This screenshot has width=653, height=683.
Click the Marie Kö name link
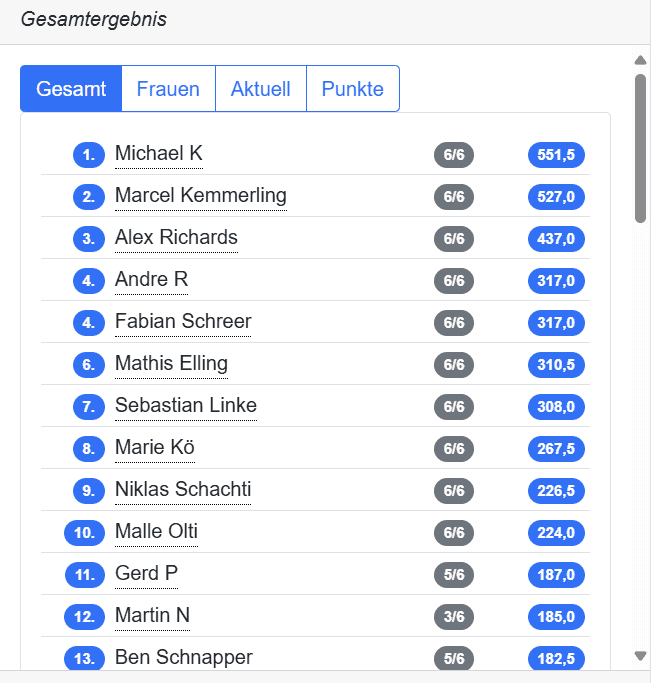click(x=155, y=448)
